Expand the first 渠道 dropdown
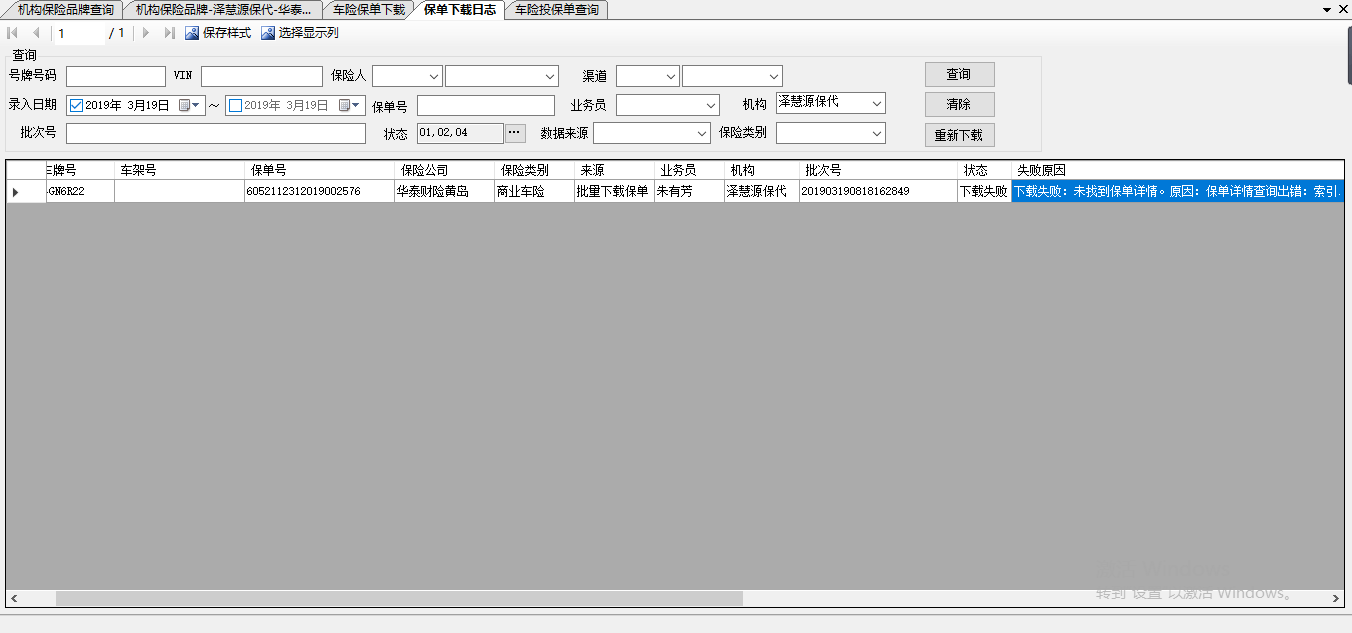This screenshot has height=633, width=1352. 671,76
